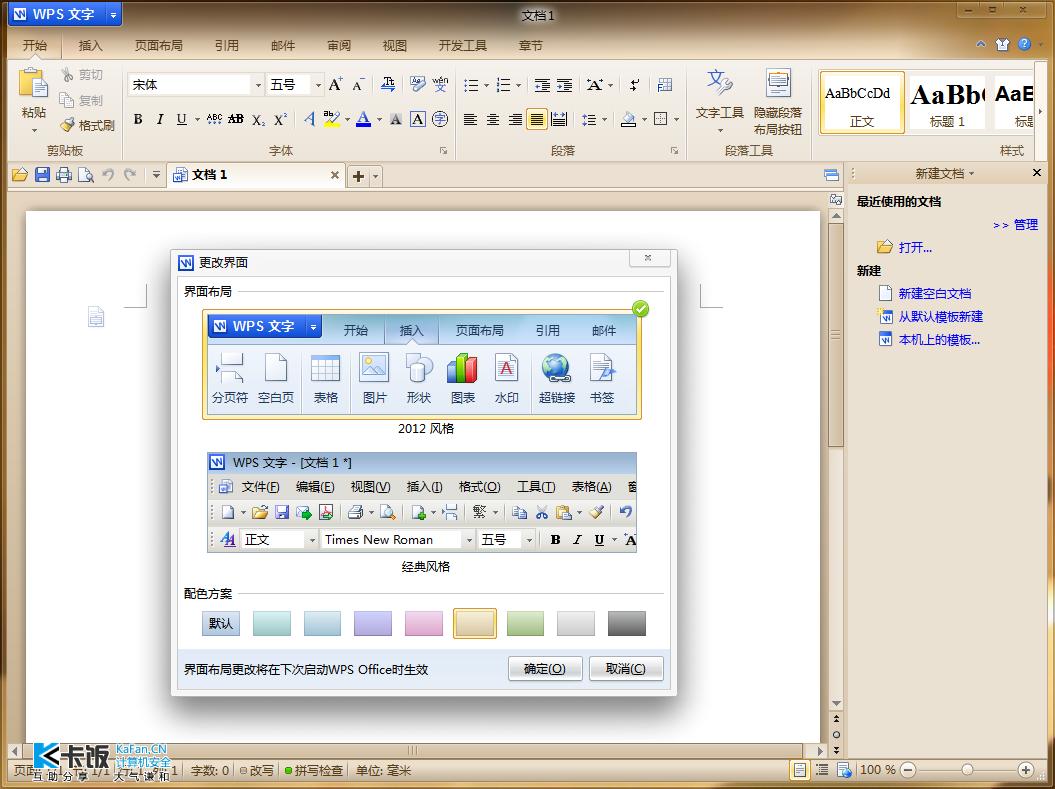Click 本机上的模板 link
Image resolution: width=1055 pixels, height=789 pixels.
click(939, 340)
